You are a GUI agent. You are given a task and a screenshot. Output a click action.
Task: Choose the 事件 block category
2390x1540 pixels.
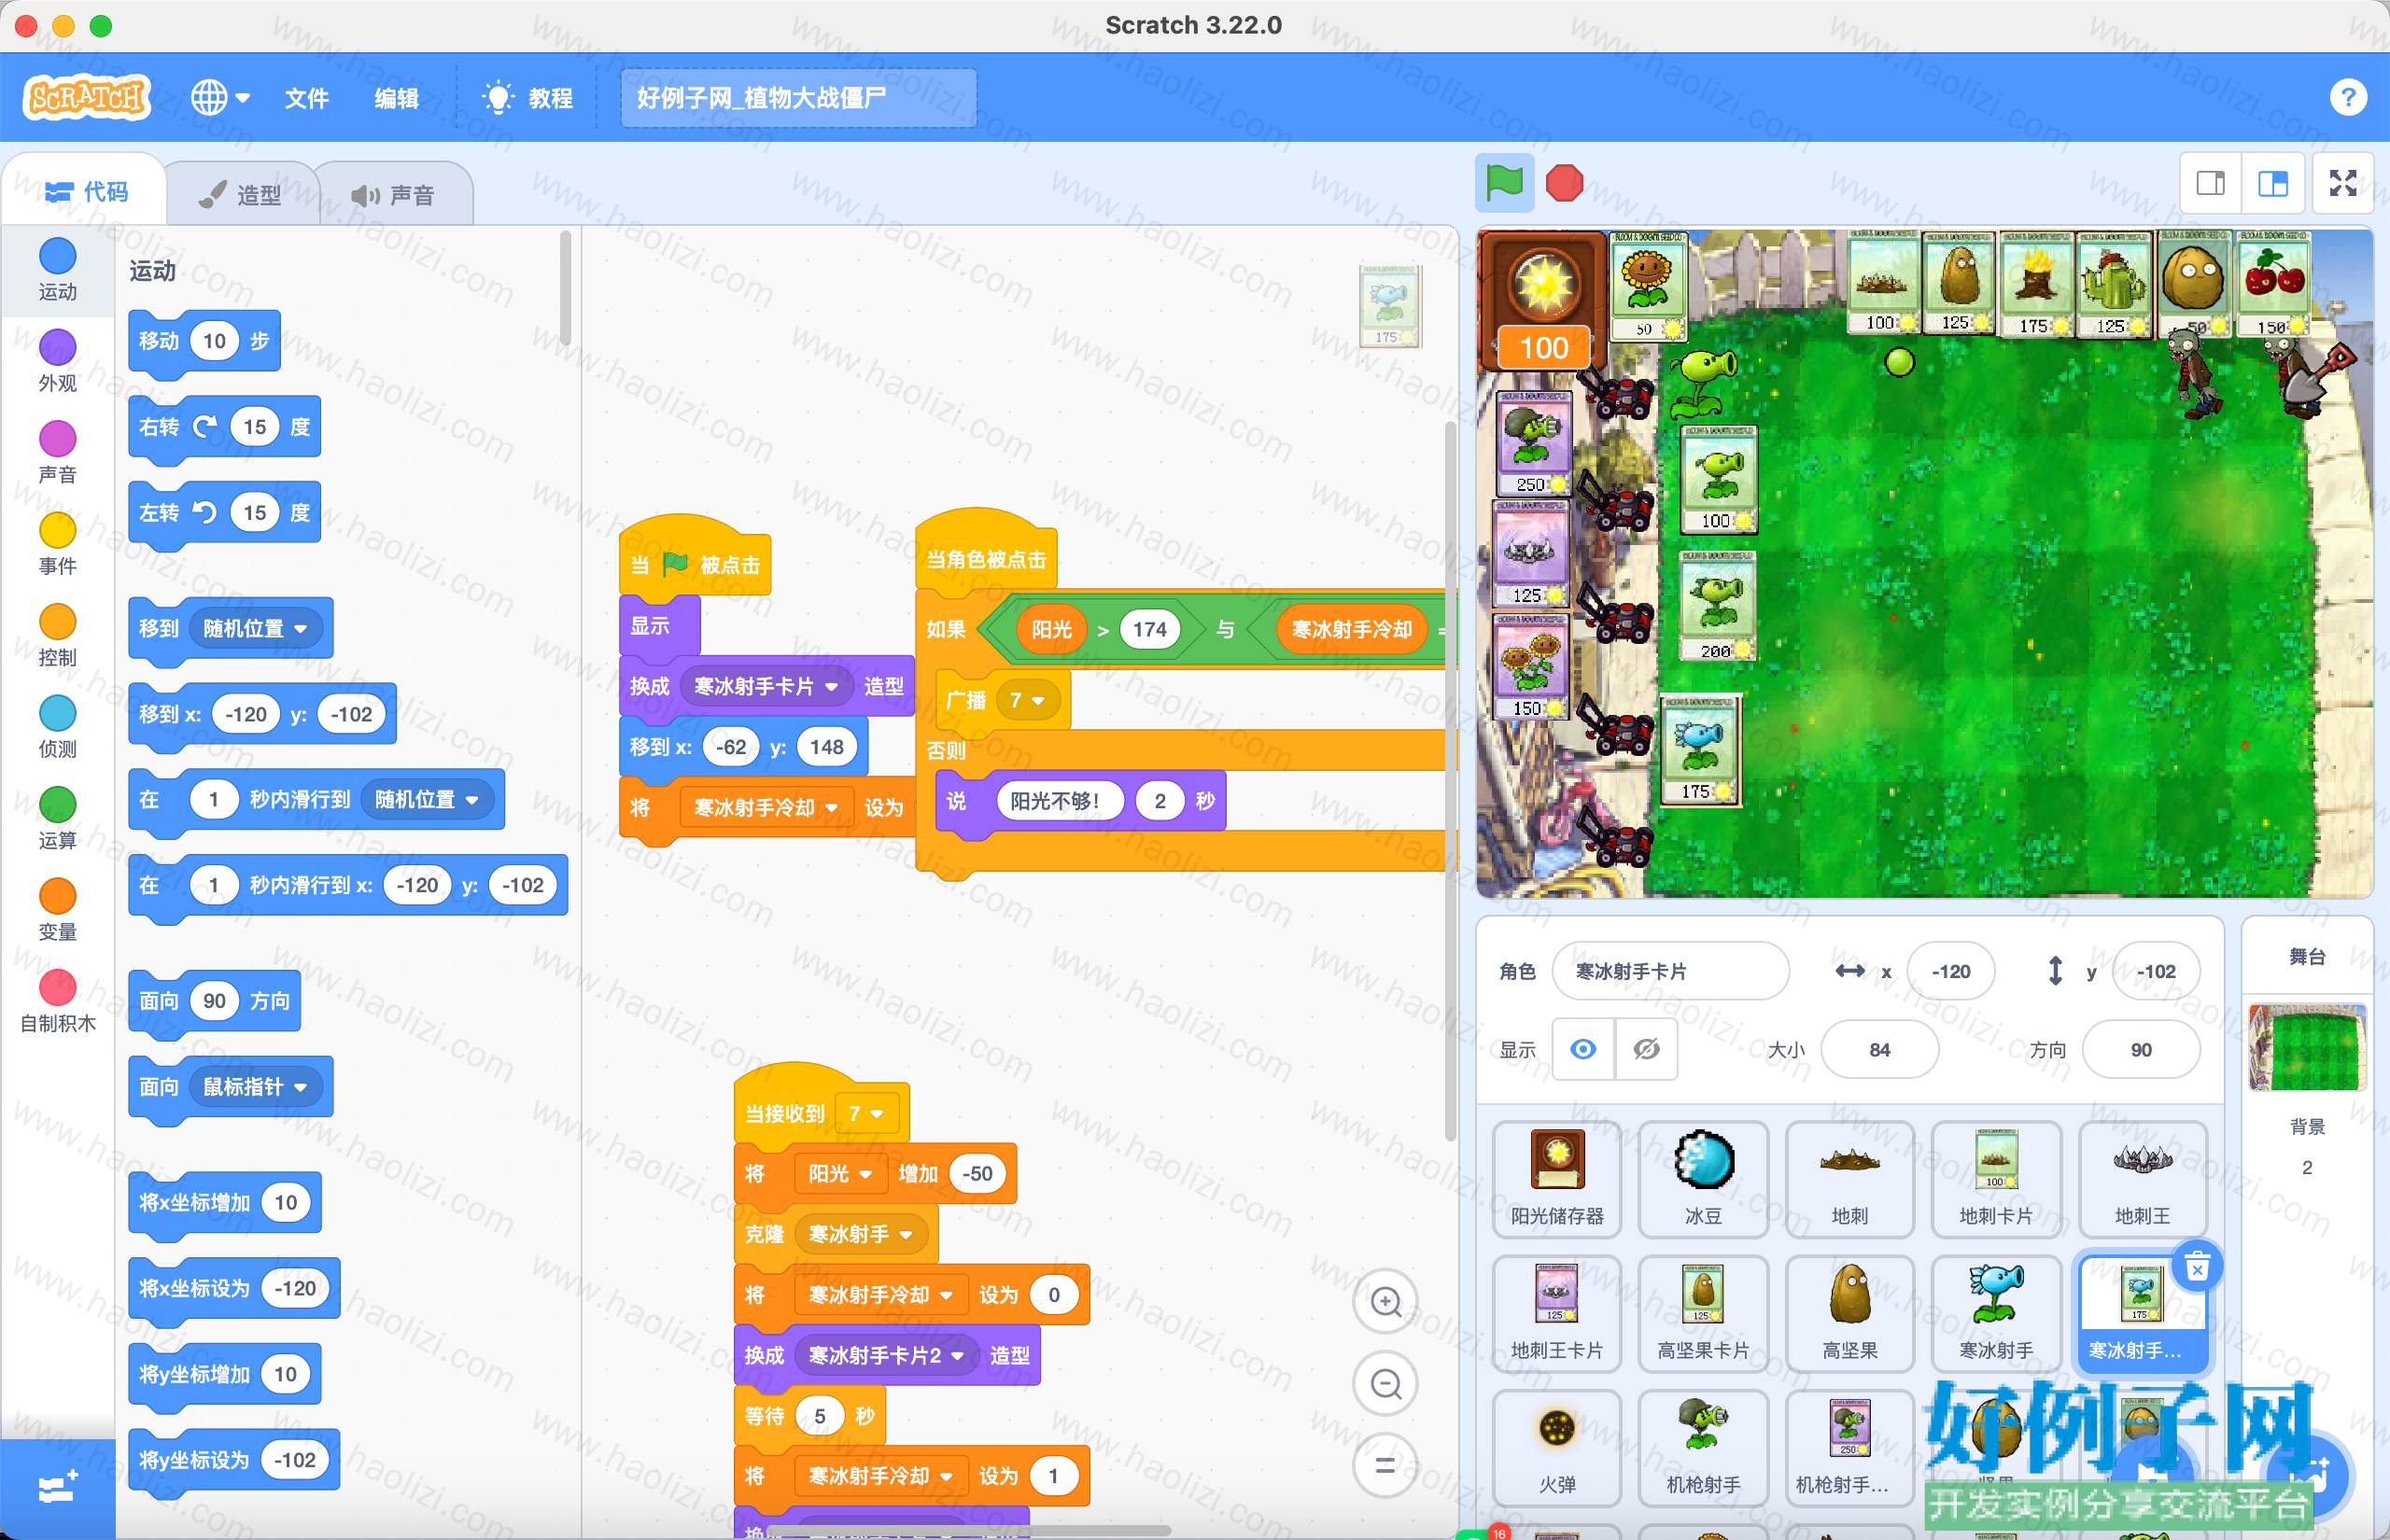click(57, 544)
